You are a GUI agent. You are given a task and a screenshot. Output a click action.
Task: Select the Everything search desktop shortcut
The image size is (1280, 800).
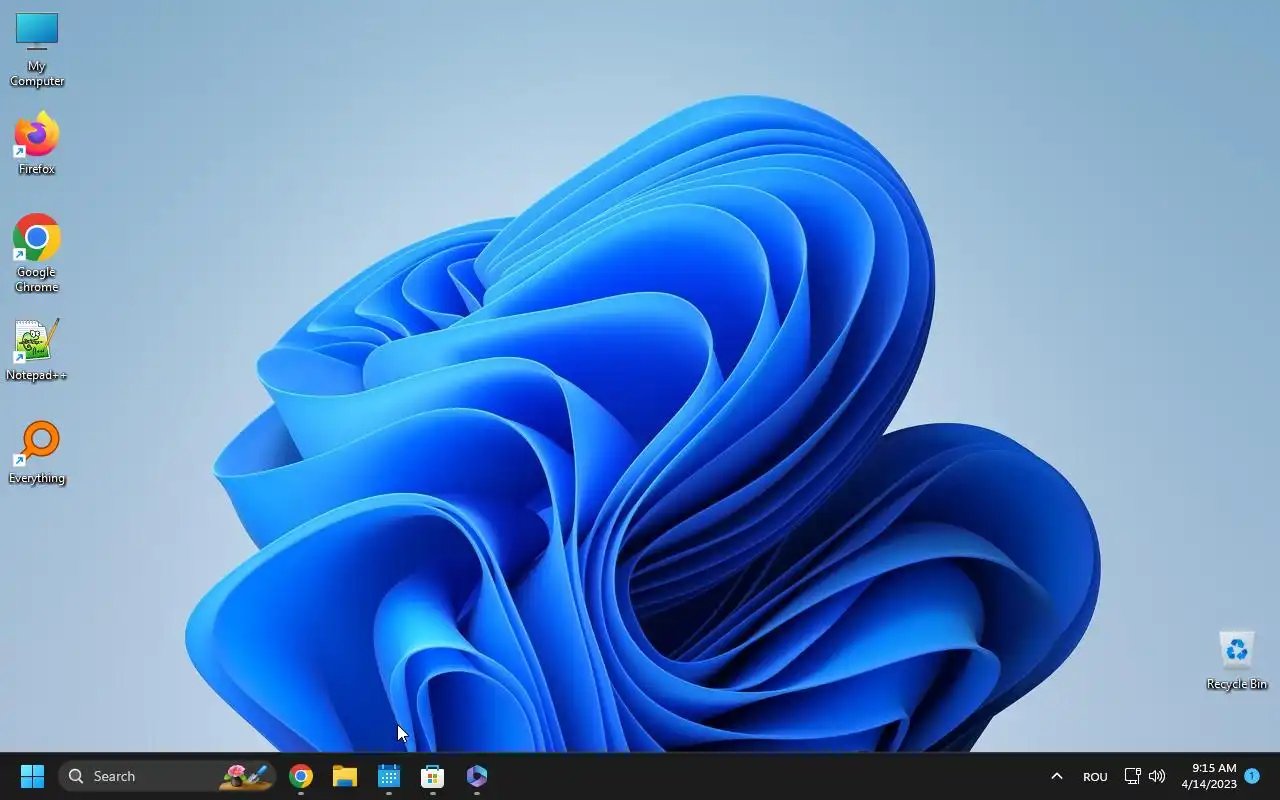pos(37,453)
